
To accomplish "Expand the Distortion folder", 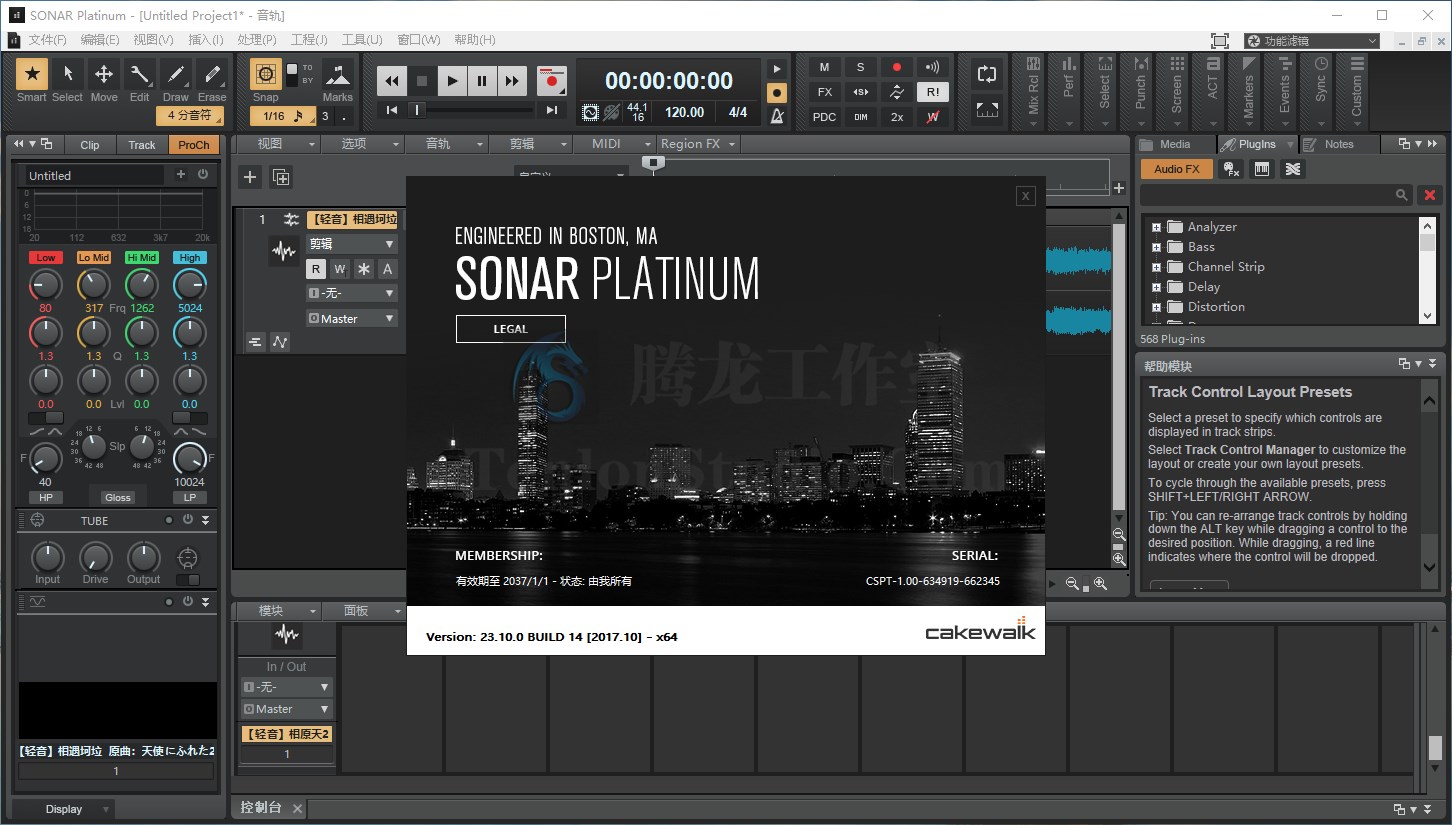I will (1156, 307).
